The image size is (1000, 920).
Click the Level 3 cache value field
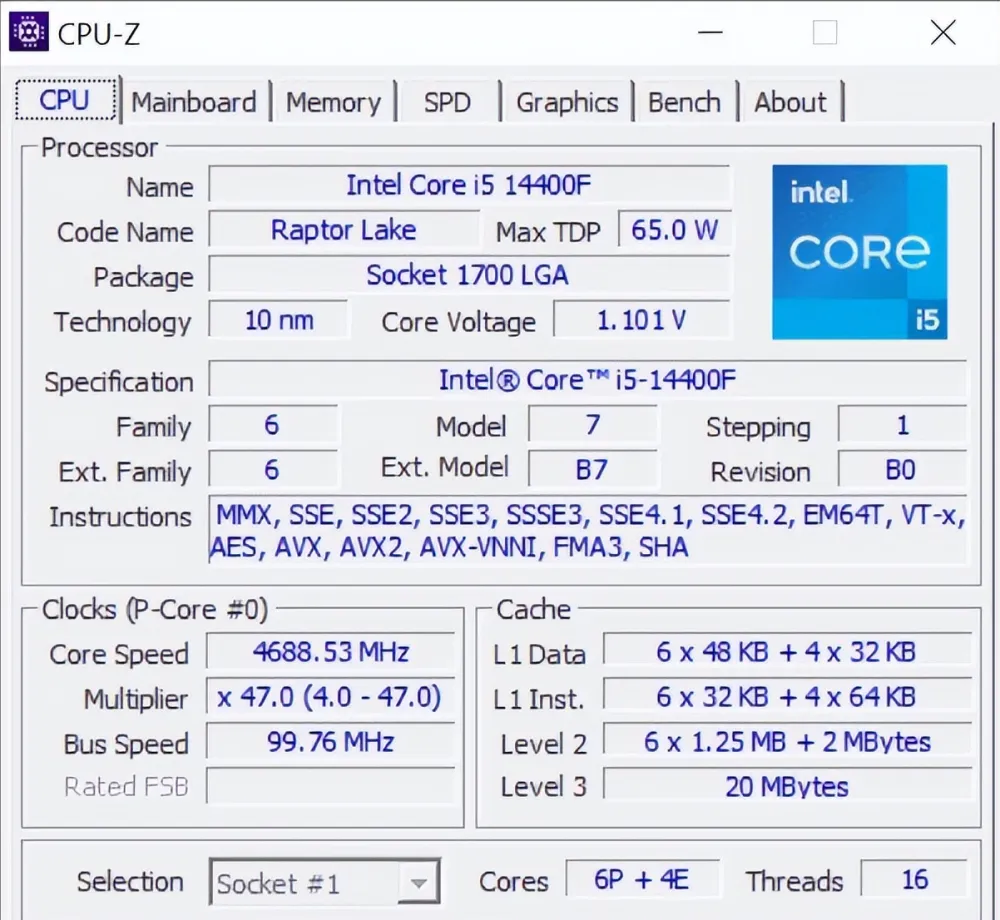point(787,786)
